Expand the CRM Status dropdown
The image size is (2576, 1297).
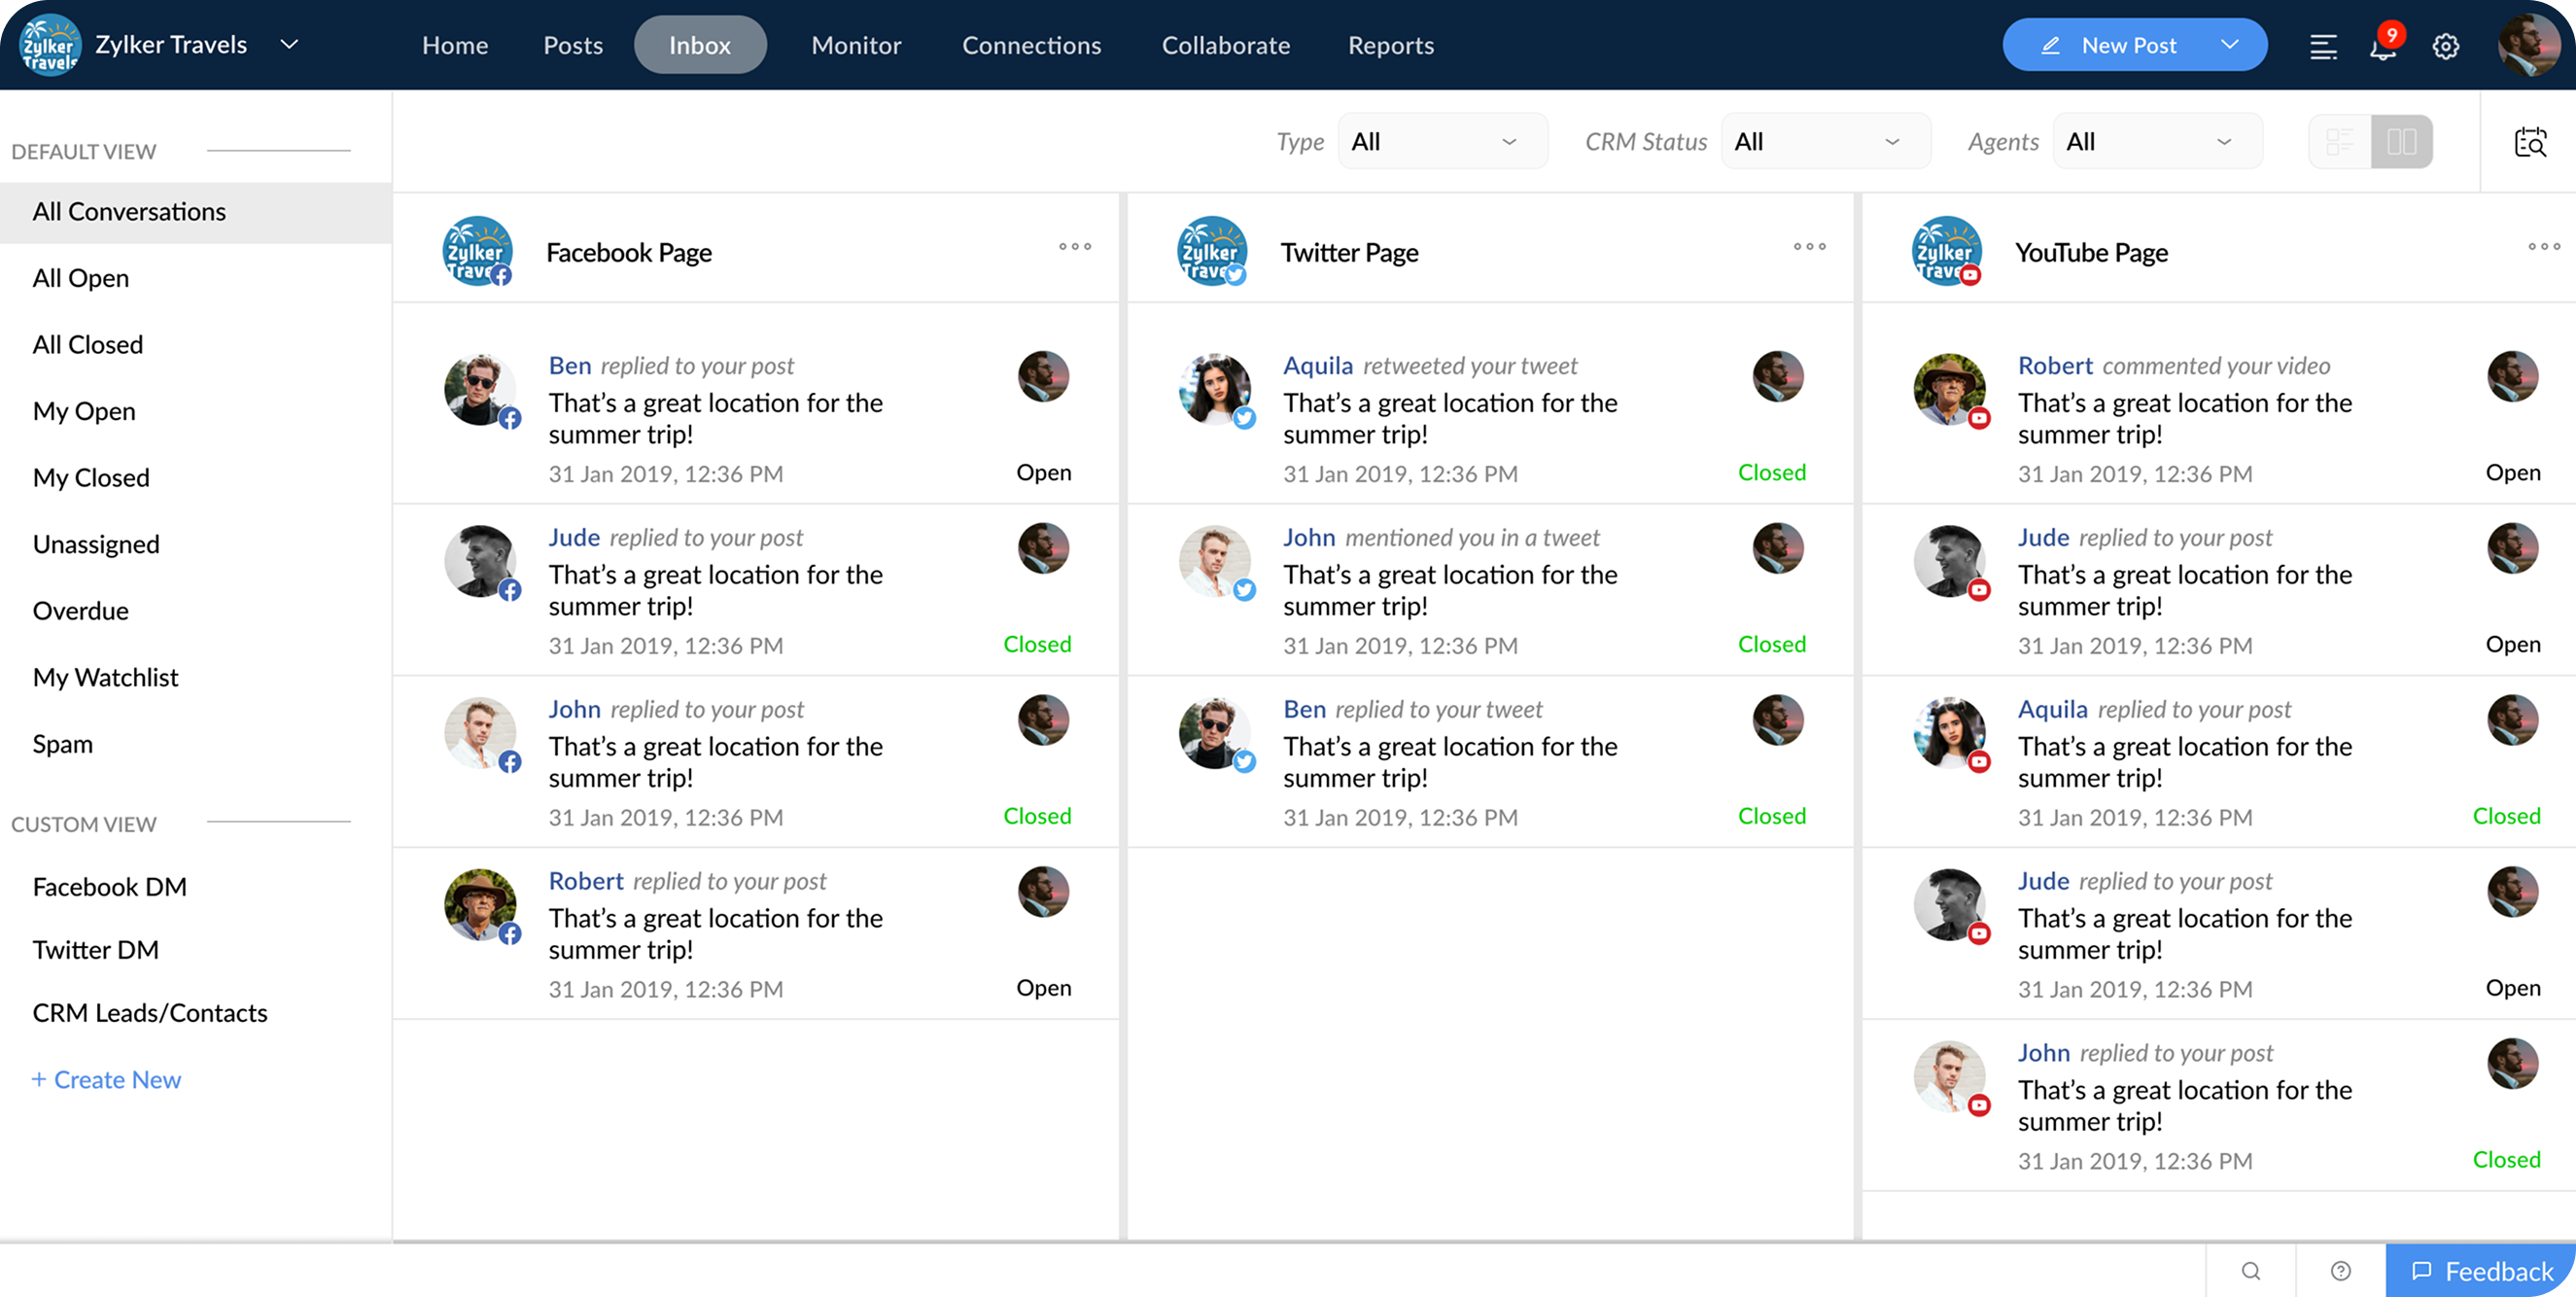[1825, 142]
